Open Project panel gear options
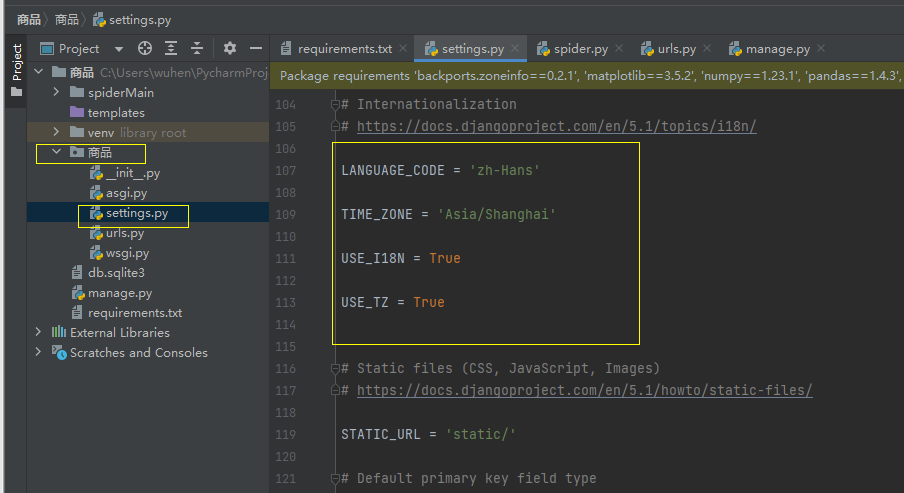The image size is (904, 493). [230, 48]
